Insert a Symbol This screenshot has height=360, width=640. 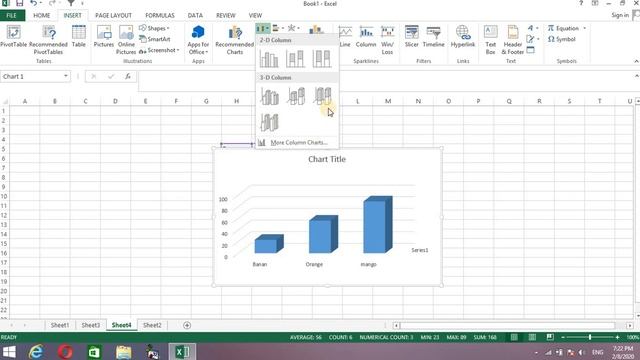(x=562, y=39)
